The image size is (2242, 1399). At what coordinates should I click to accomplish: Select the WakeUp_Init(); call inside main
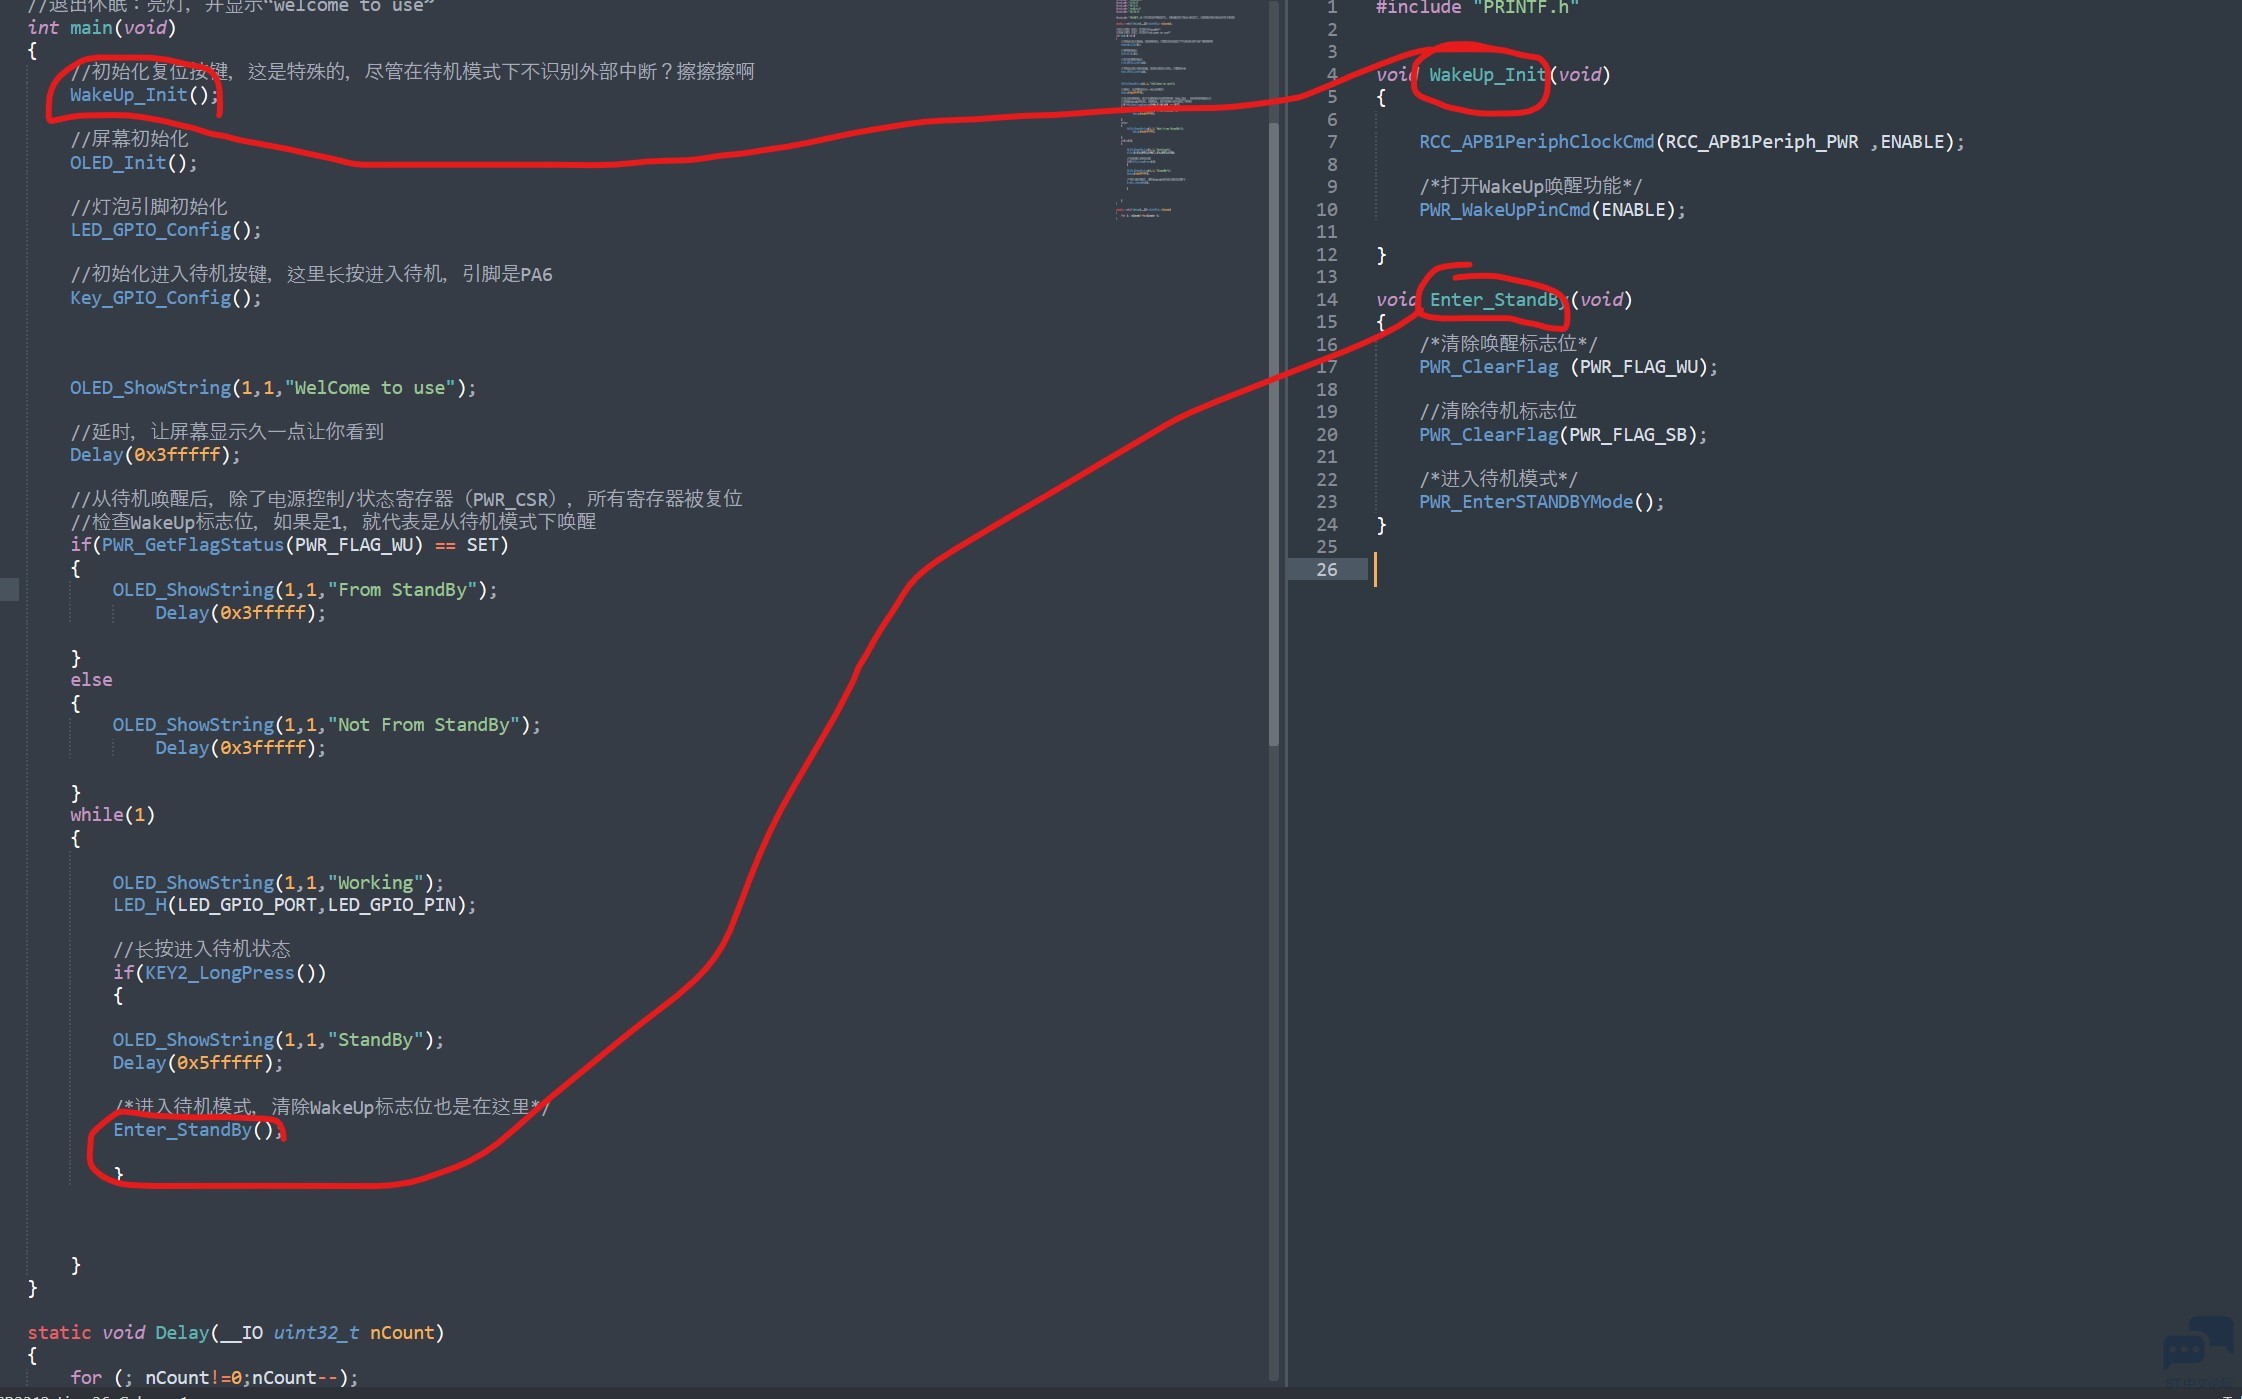[144, 95]
